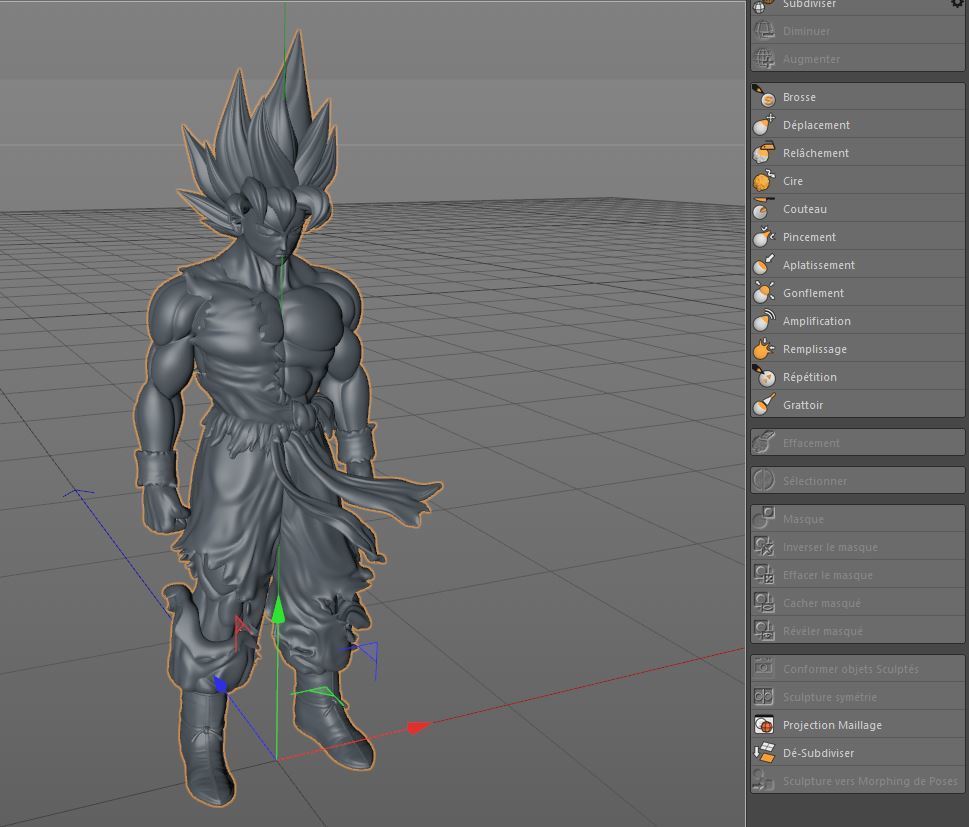
Task: Open the Subdiviser settings gear
Action: (957, 4)
